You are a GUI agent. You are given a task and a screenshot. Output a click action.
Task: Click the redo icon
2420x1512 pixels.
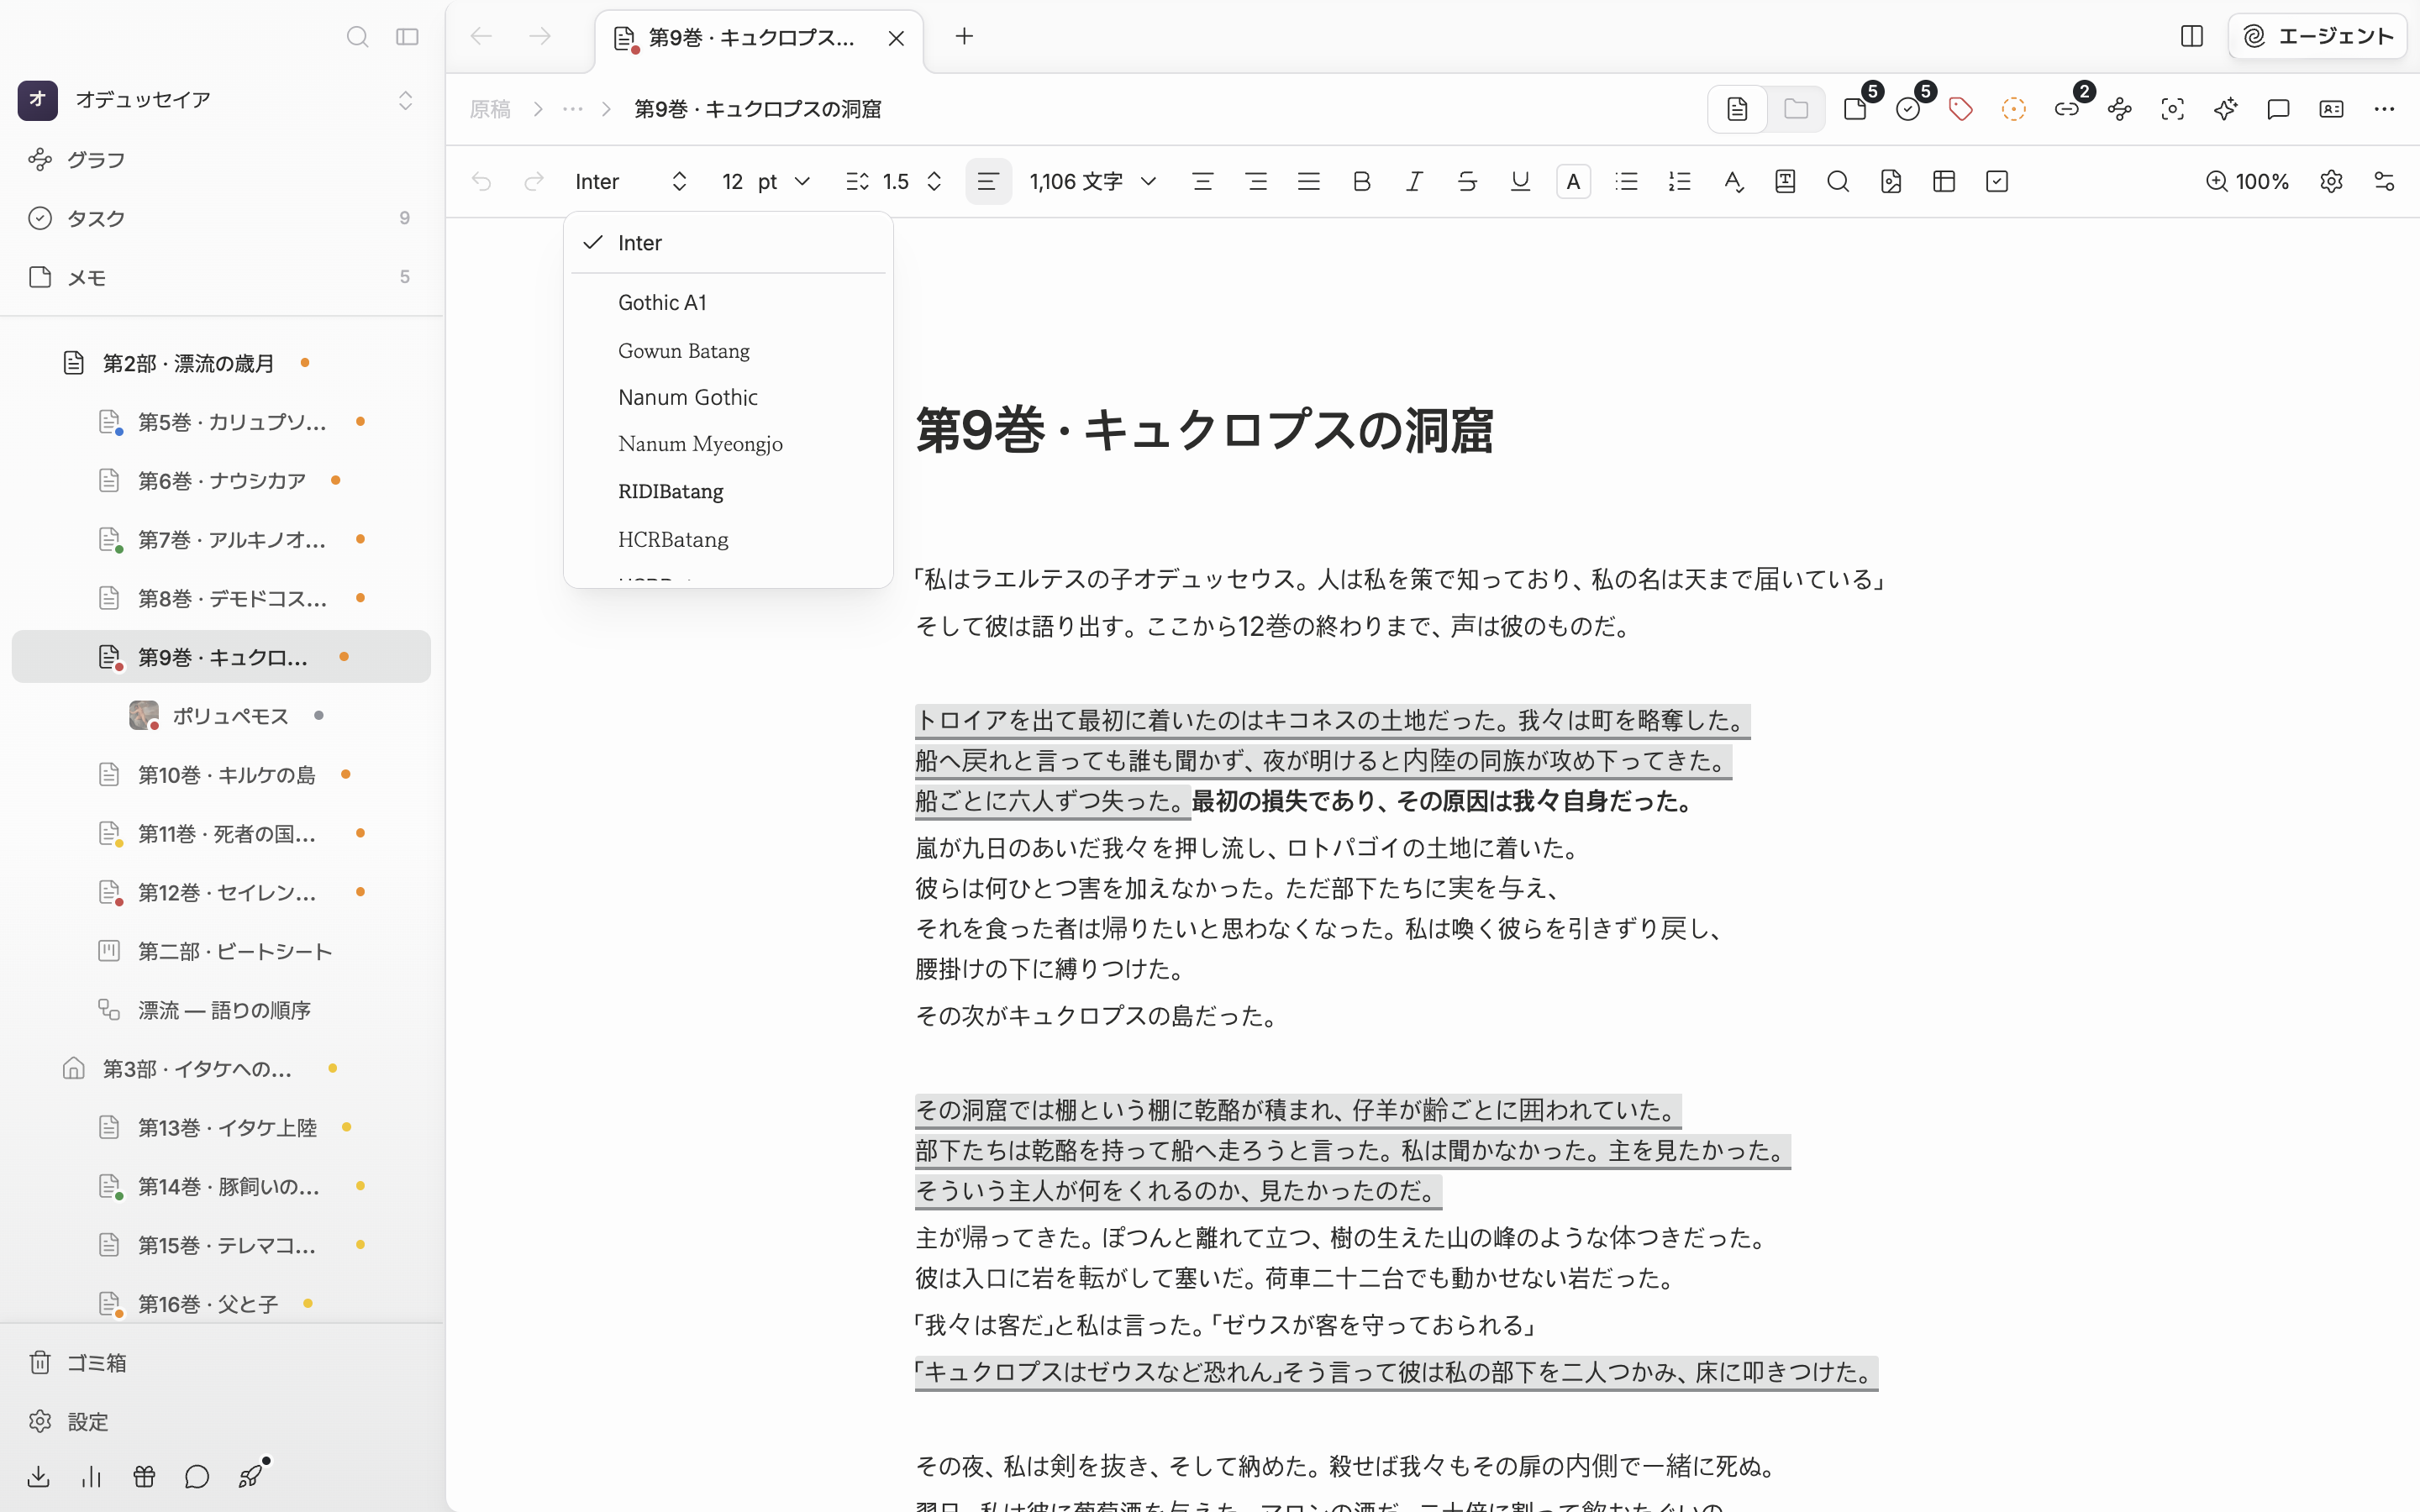tap(534, 181)
